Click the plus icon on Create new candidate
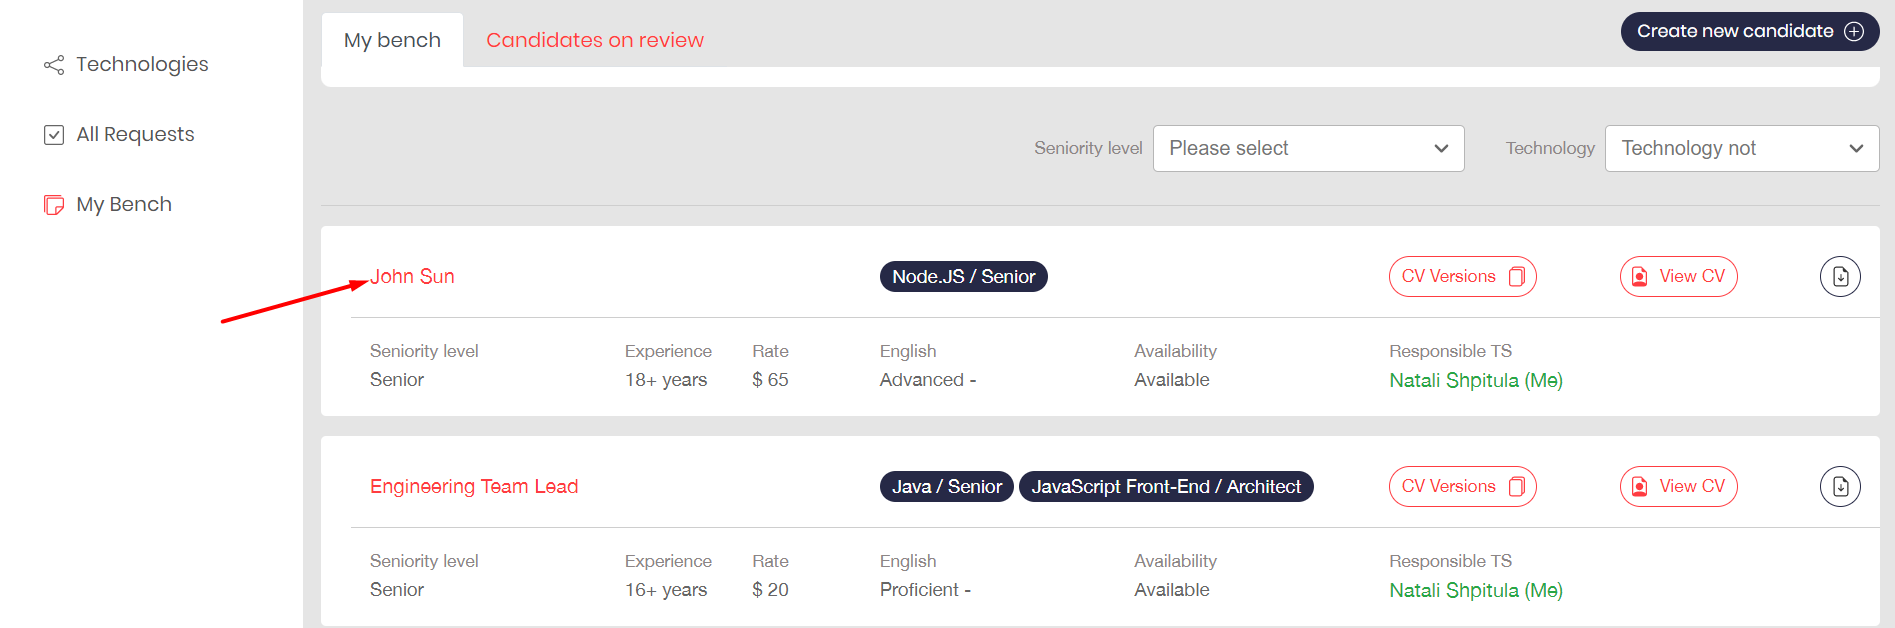This screenshot has height=628, width=1895. pyautogui.click(x=1854, y=31)
